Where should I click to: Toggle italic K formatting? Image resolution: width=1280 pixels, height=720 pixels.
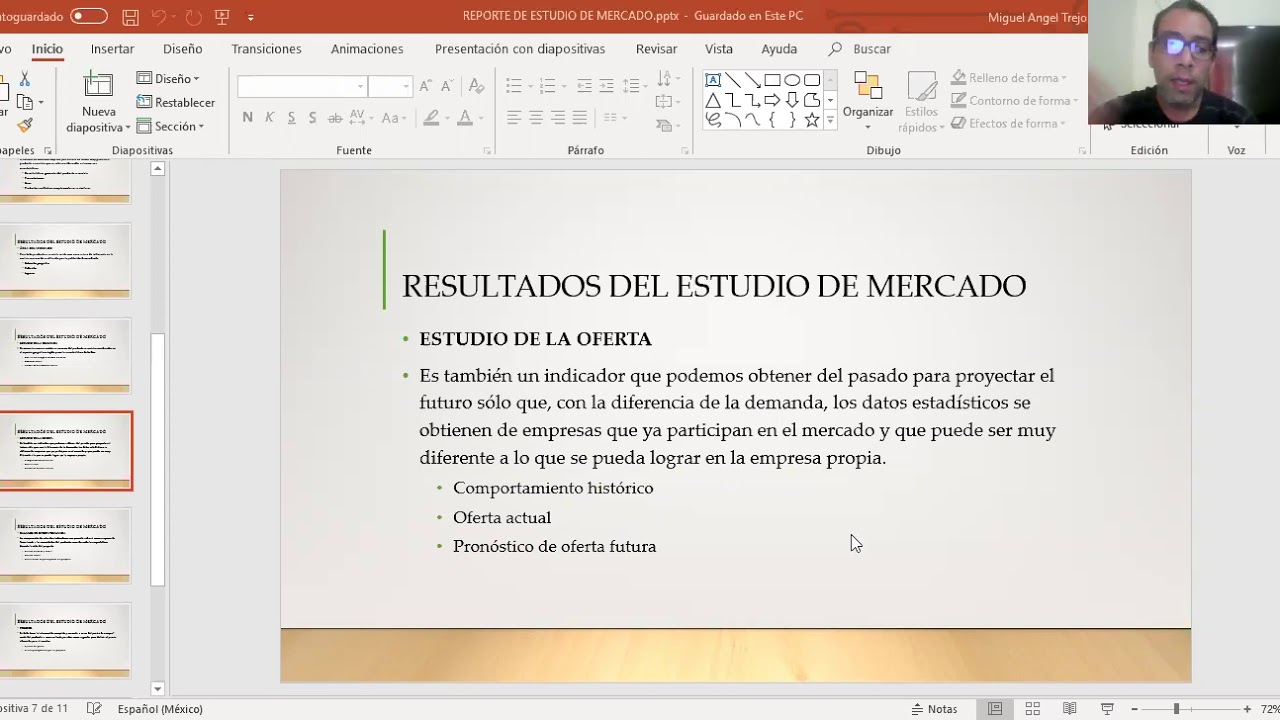click(x=269, y=118)
